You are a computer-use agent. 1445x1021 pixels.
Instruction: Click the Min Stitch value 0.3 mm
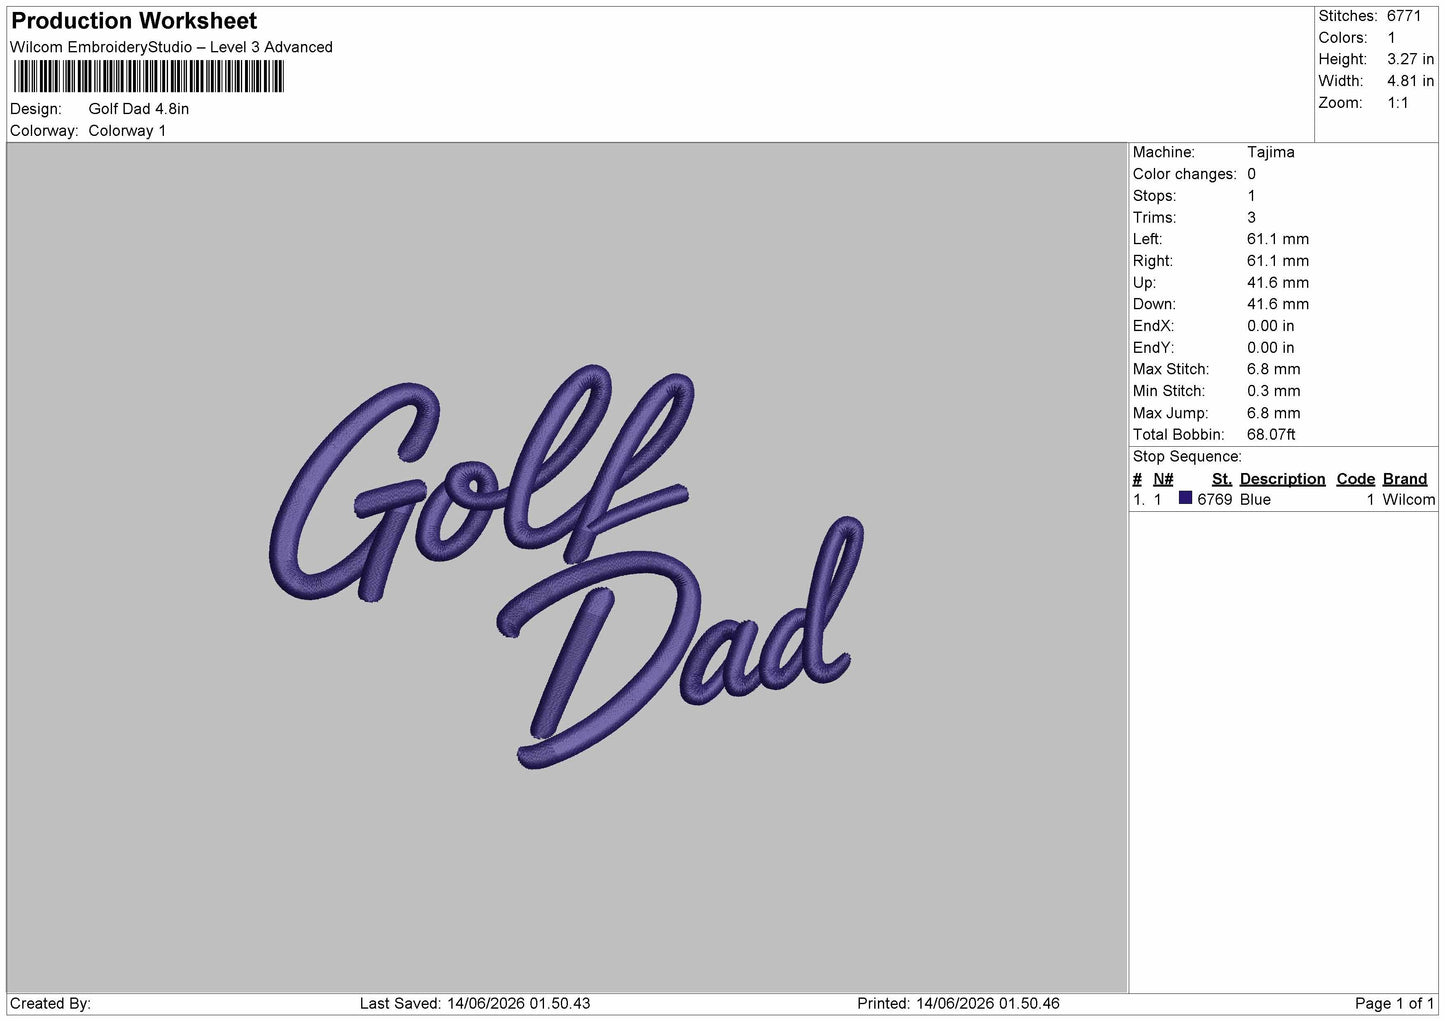[x=1274, y=391]
